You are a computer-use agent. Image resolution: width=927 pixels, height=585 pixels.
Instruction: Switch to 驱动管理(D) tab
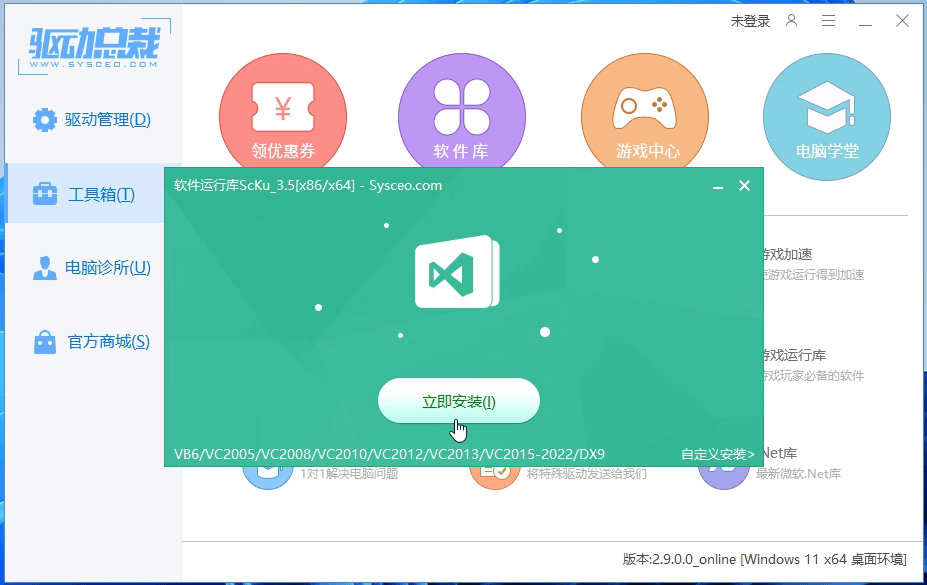coord(92,120)
